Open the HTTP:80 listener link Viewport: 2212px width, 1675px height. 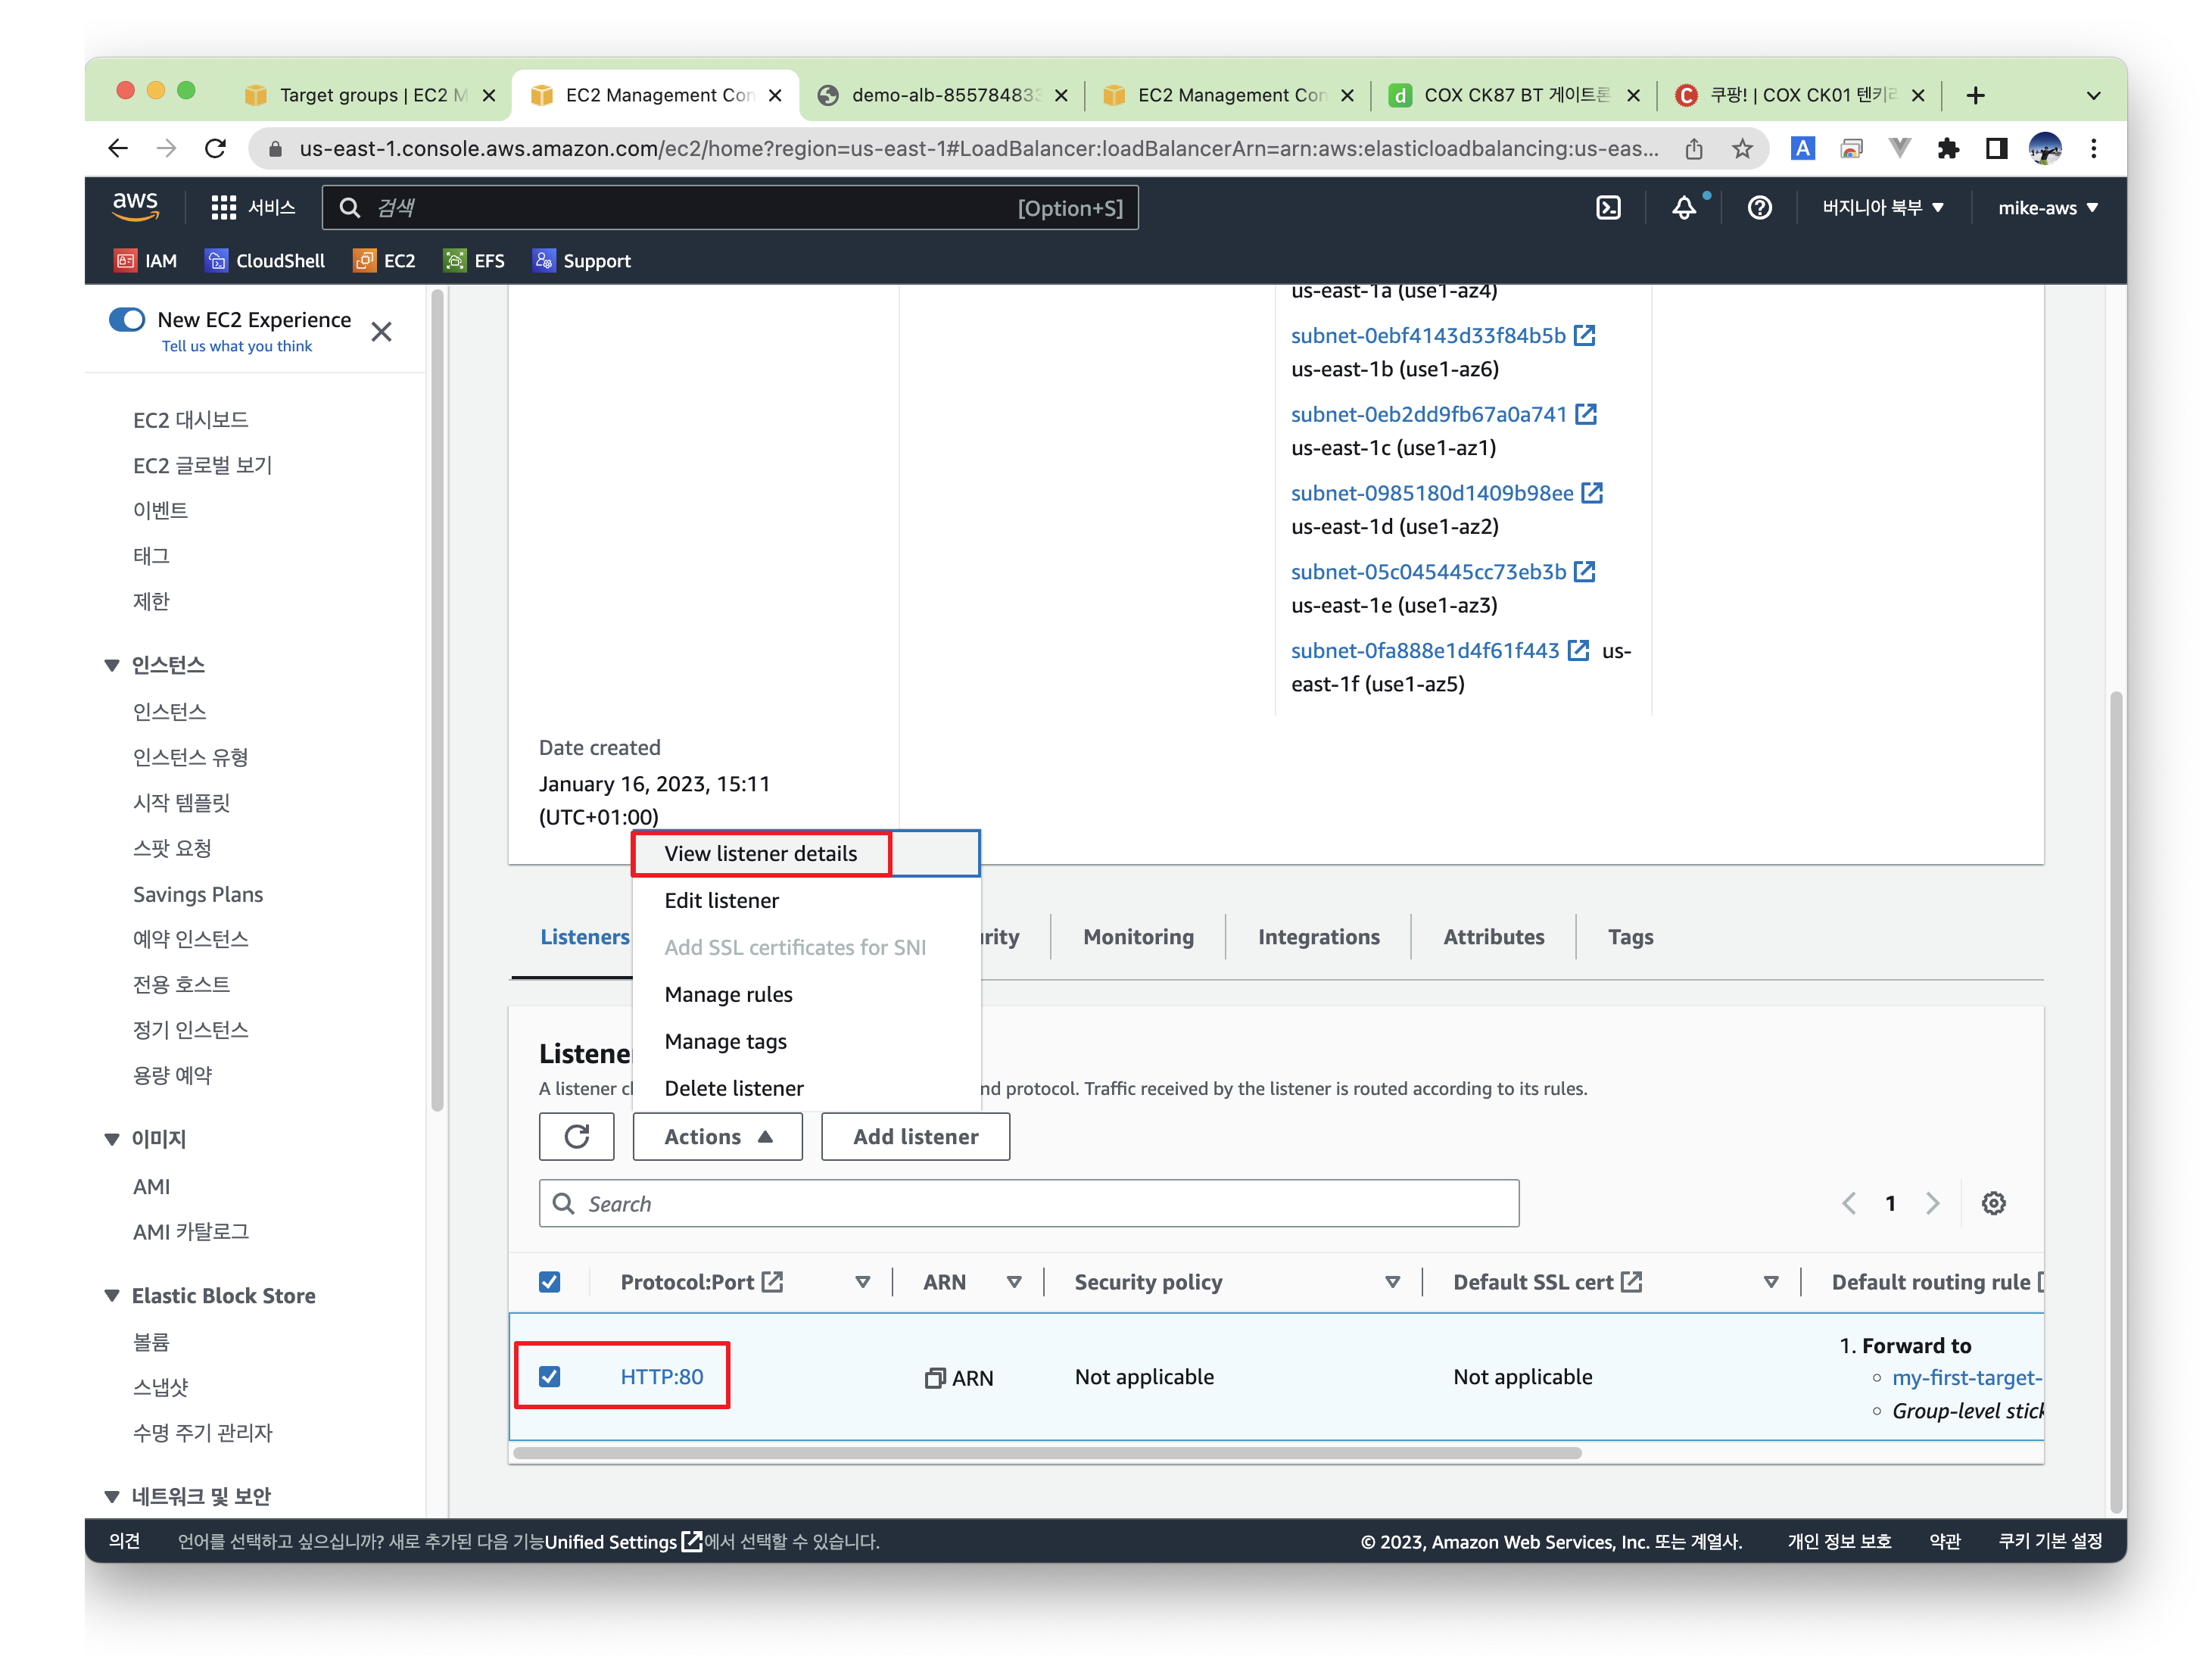[661, 1377]
